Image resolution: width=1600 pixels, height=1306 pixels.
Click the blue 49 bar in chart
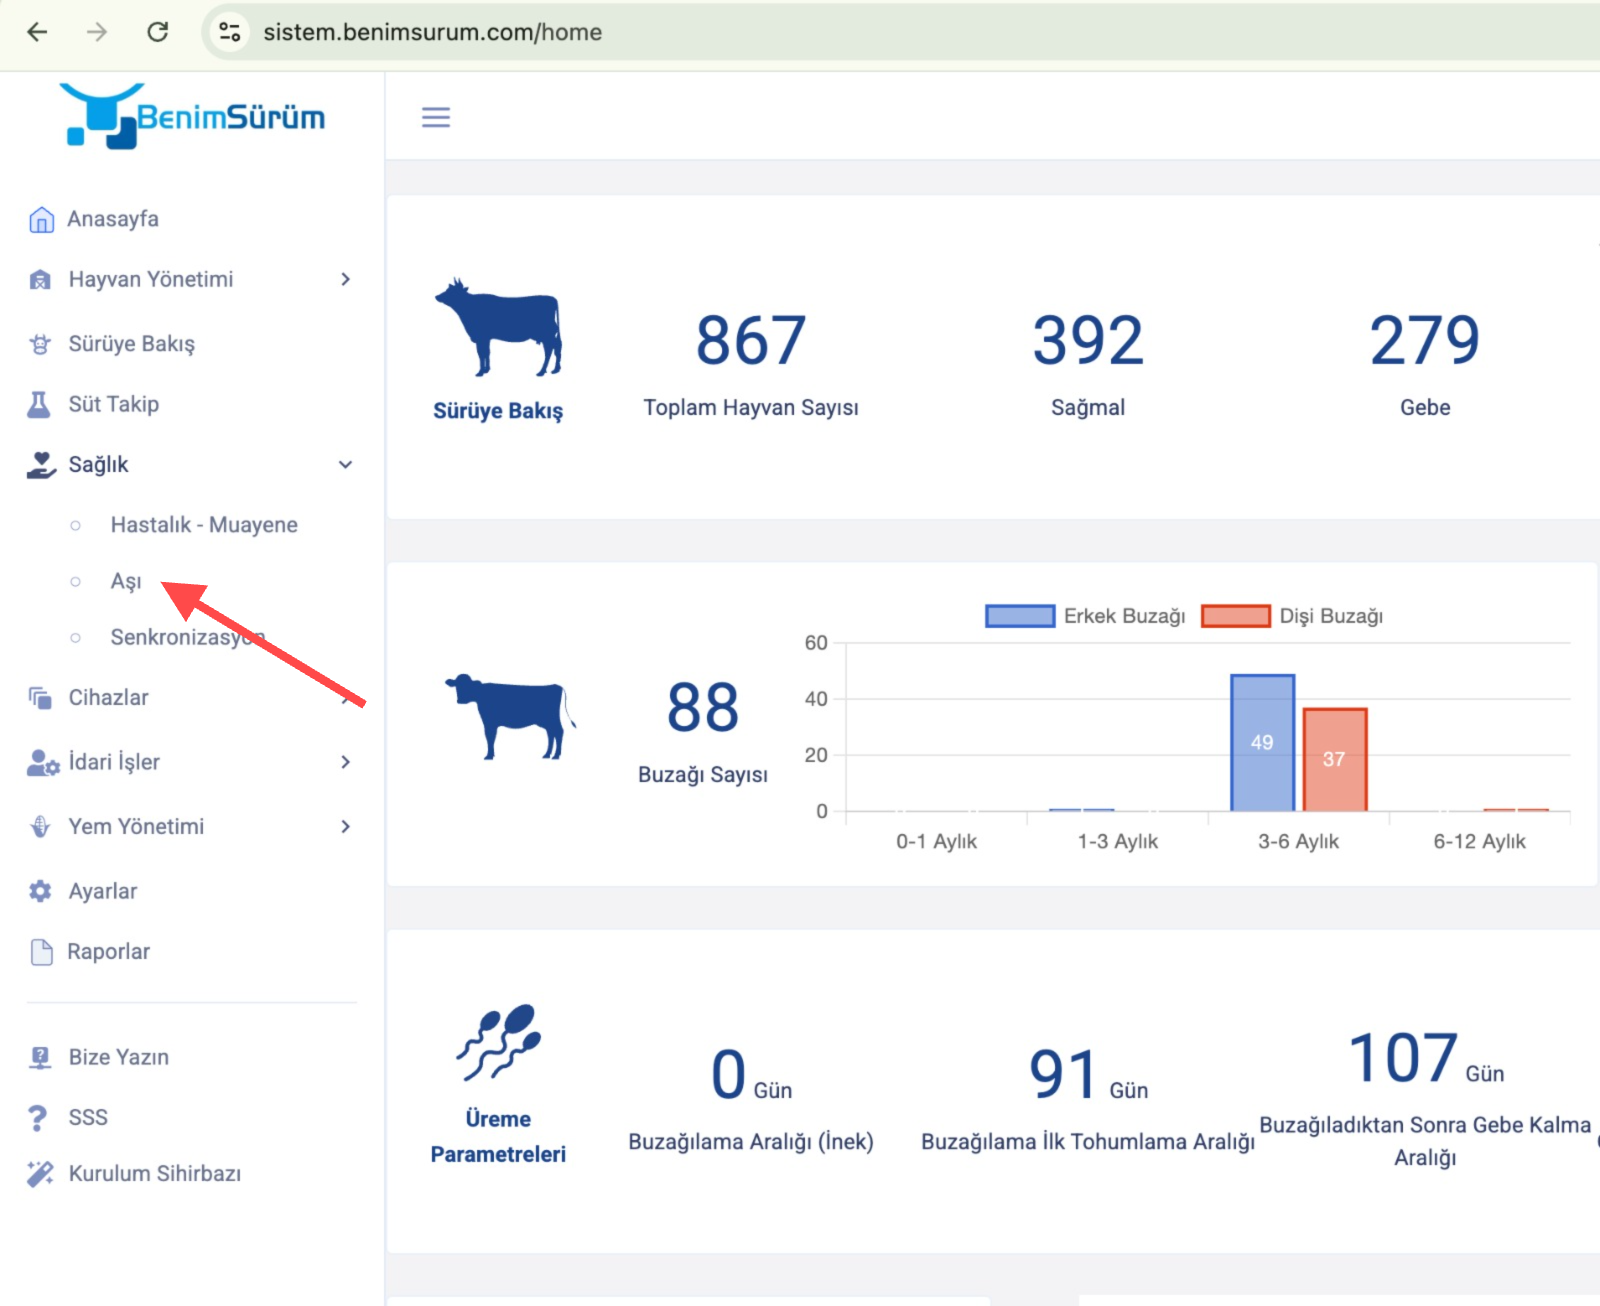click(1262, 743)
